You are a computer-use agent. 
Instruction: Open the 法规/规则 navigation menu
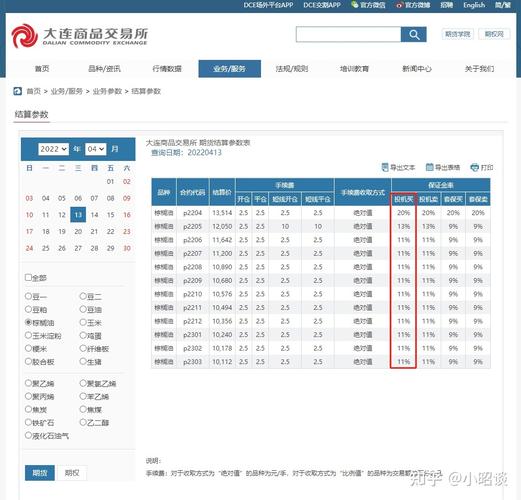point(292,69)
